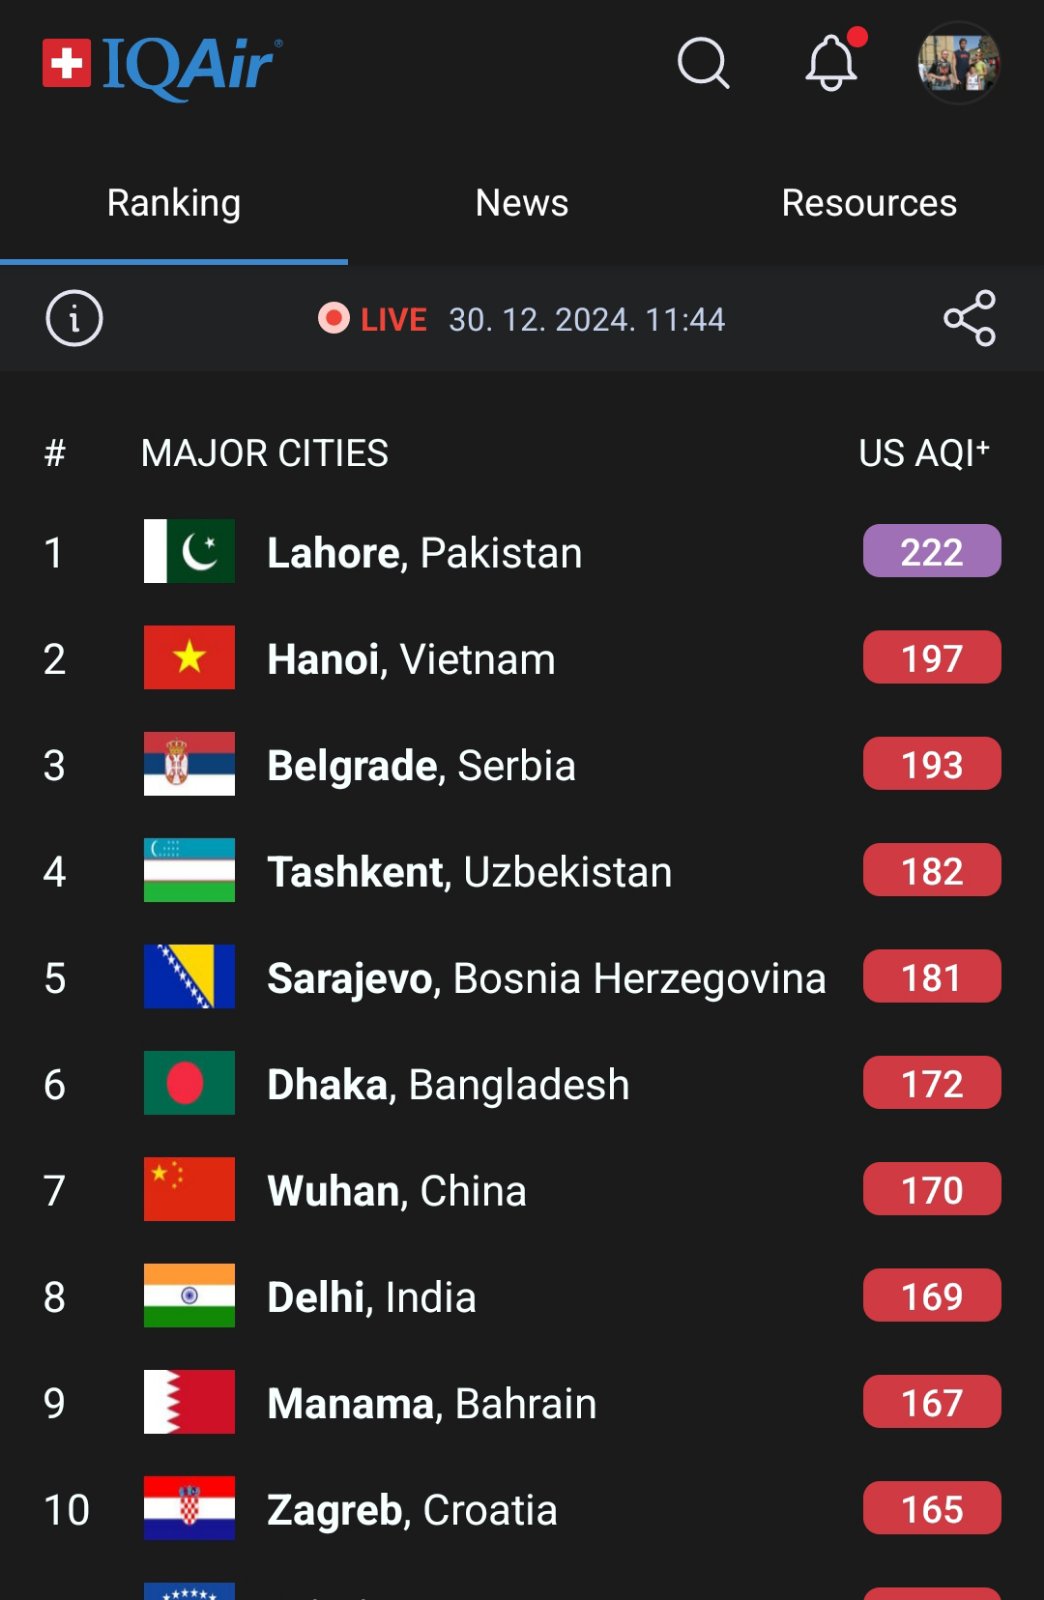Open Sarajevo, Bosnia Herzegovina entry

[x=546, y=978]
